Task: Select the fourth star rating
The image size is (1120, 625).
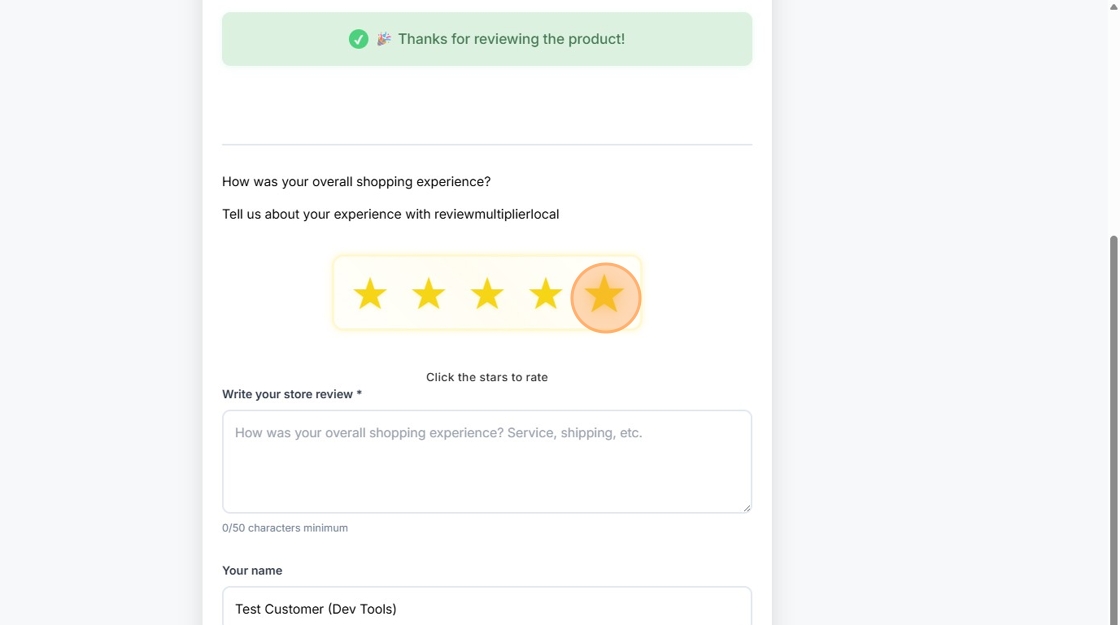Action: coord(546,294)
